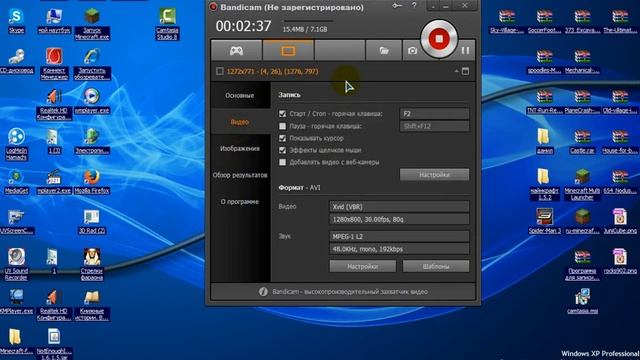The width and height of the screenshot is (640, 360).
Task: Open the Видео tab
Action: pyautogui.click(x=240, y=122)
